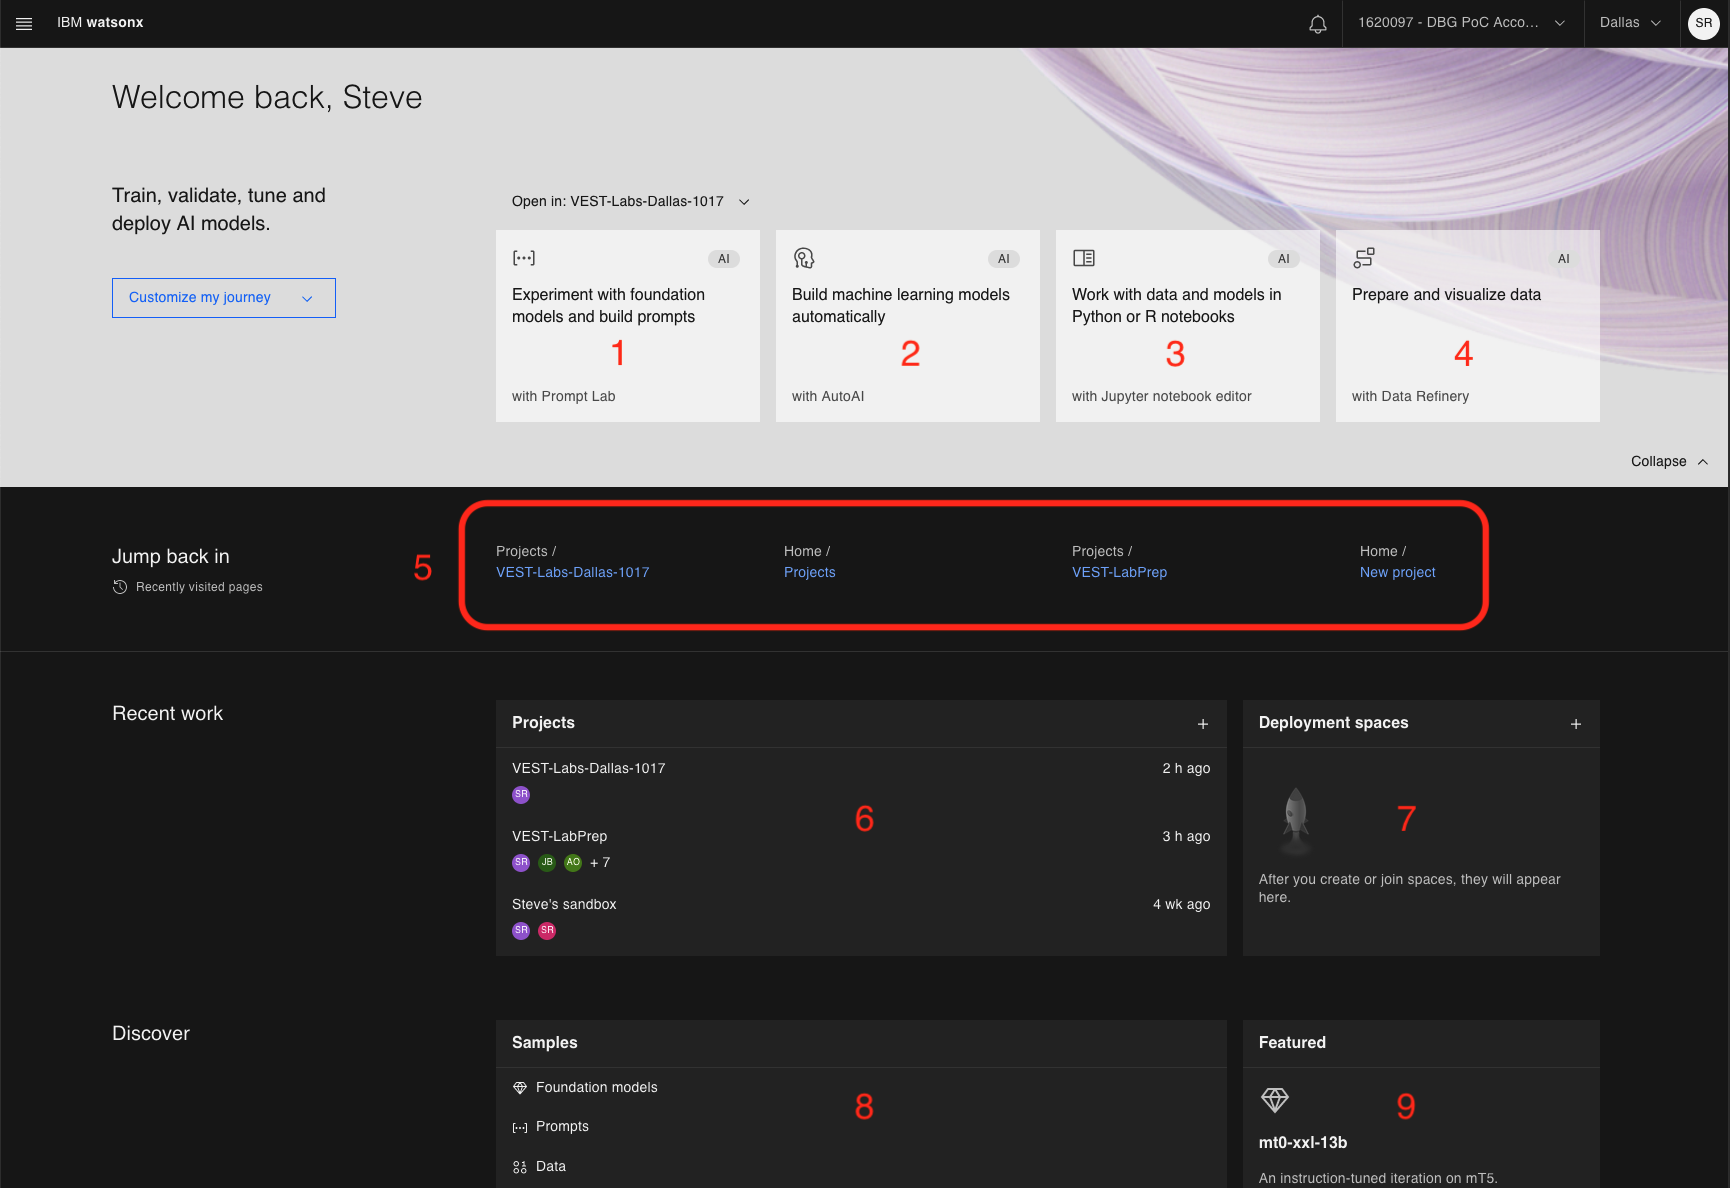Click the AI tag on AutoAI card
This screenshot has width=1730, height=1188.
pyautogui.click(x=1004, y=259)
